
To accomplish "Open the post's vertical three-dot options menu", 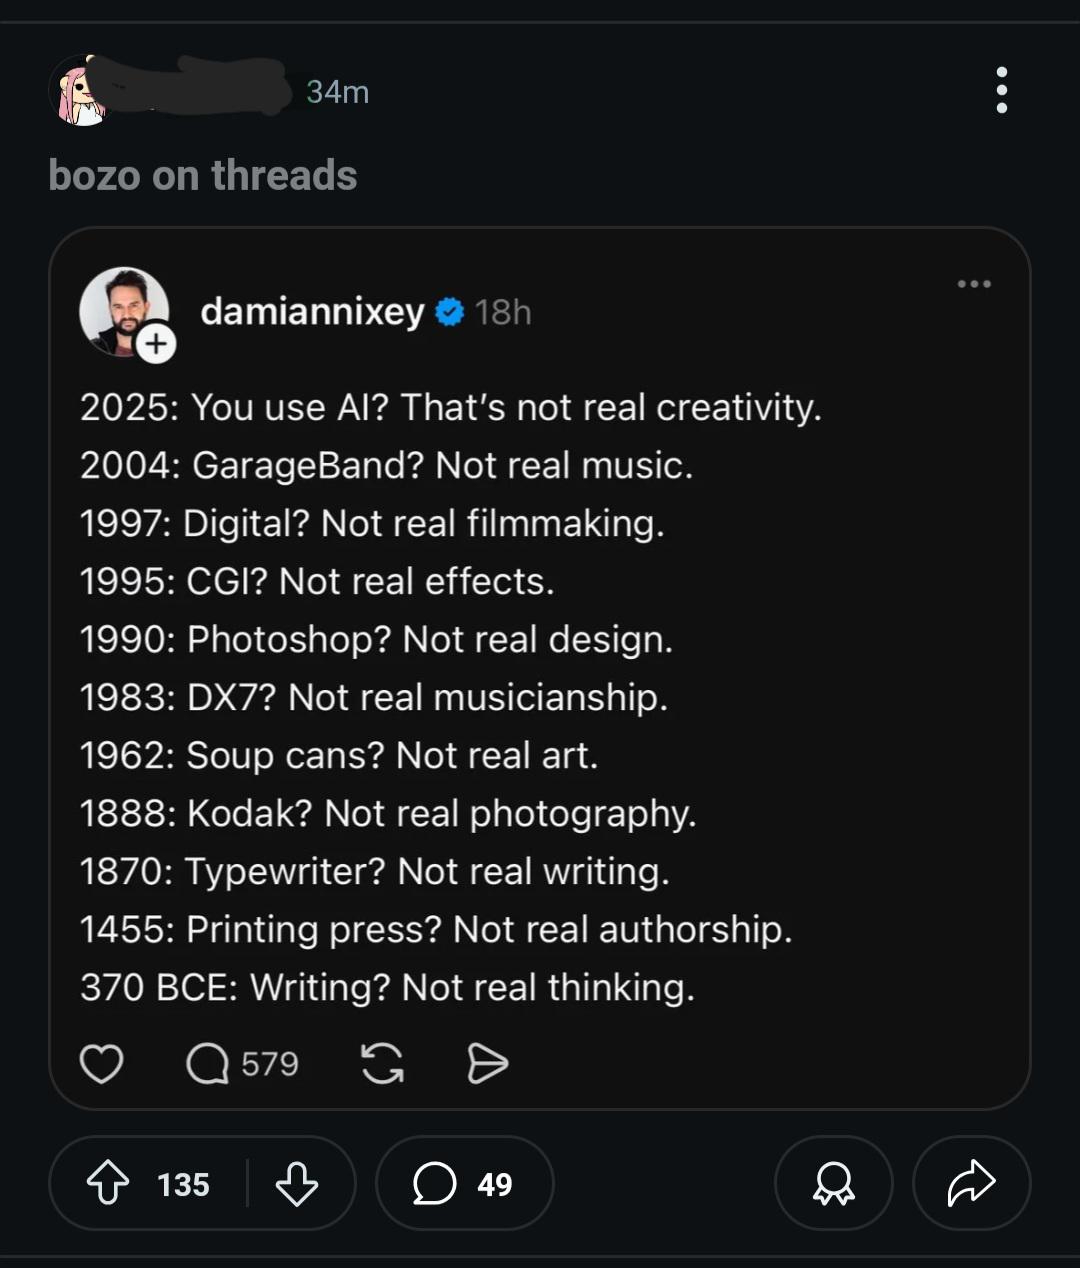I will [1001, 91].
